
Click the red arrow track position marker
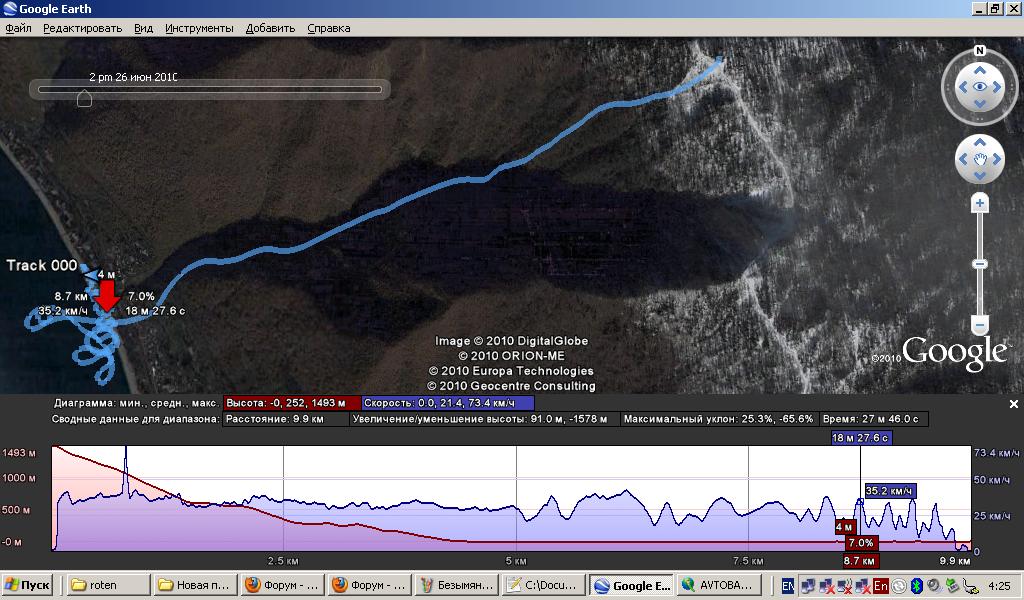tap(107, 295)
